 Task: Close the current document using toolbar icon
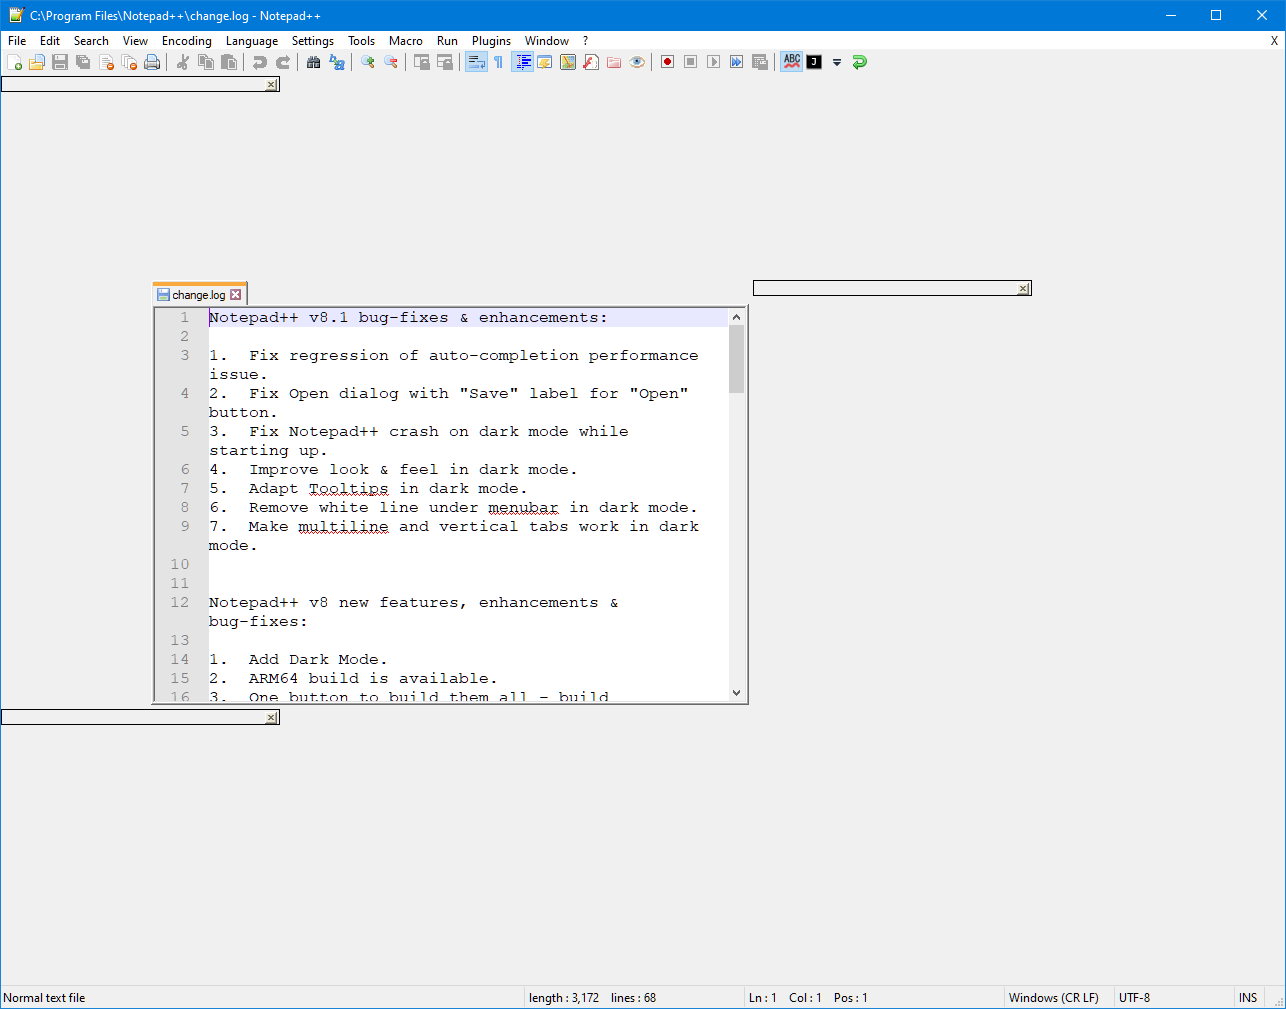pyautogui.click(x=106, y=62)
